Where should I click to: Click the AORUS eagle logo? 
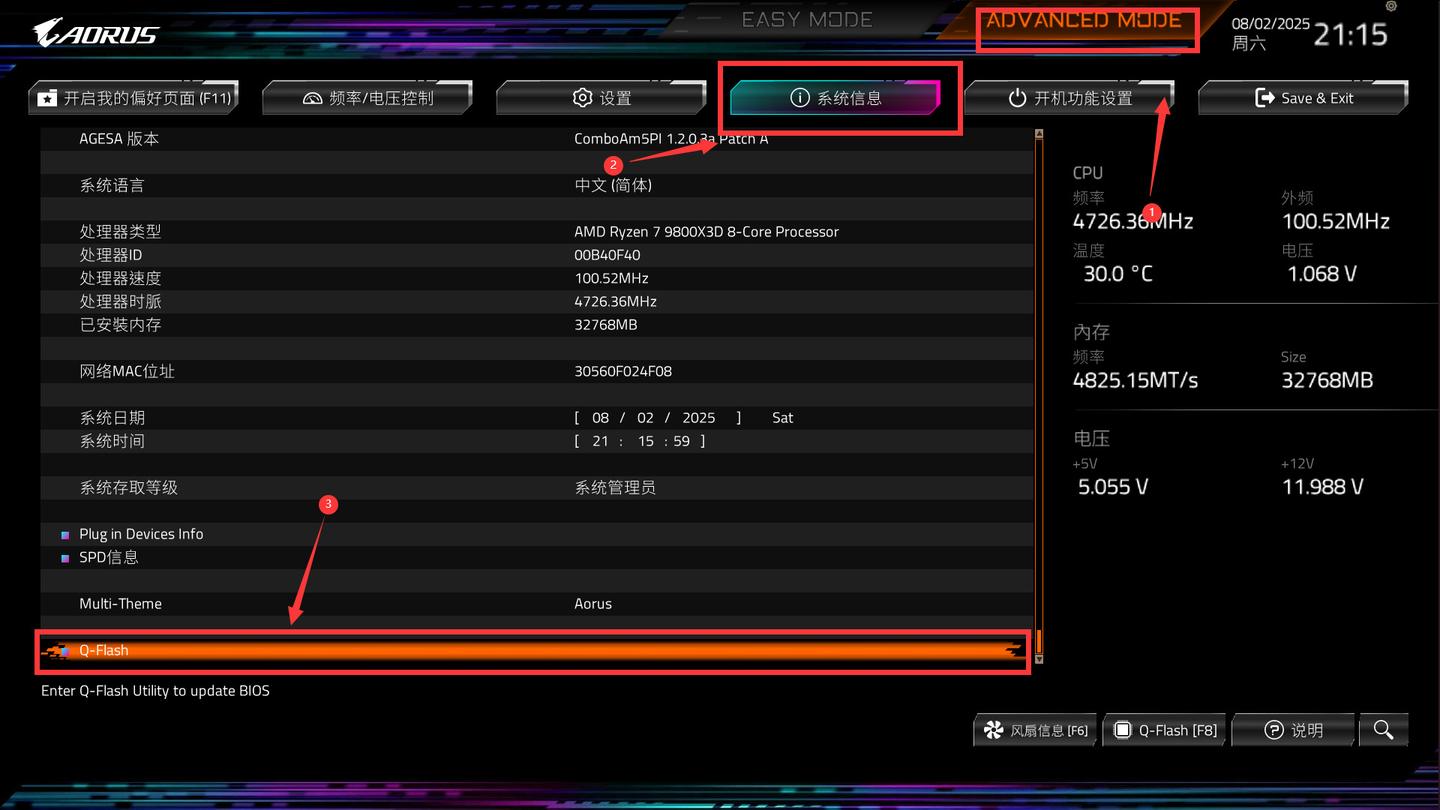click(96, 34)
